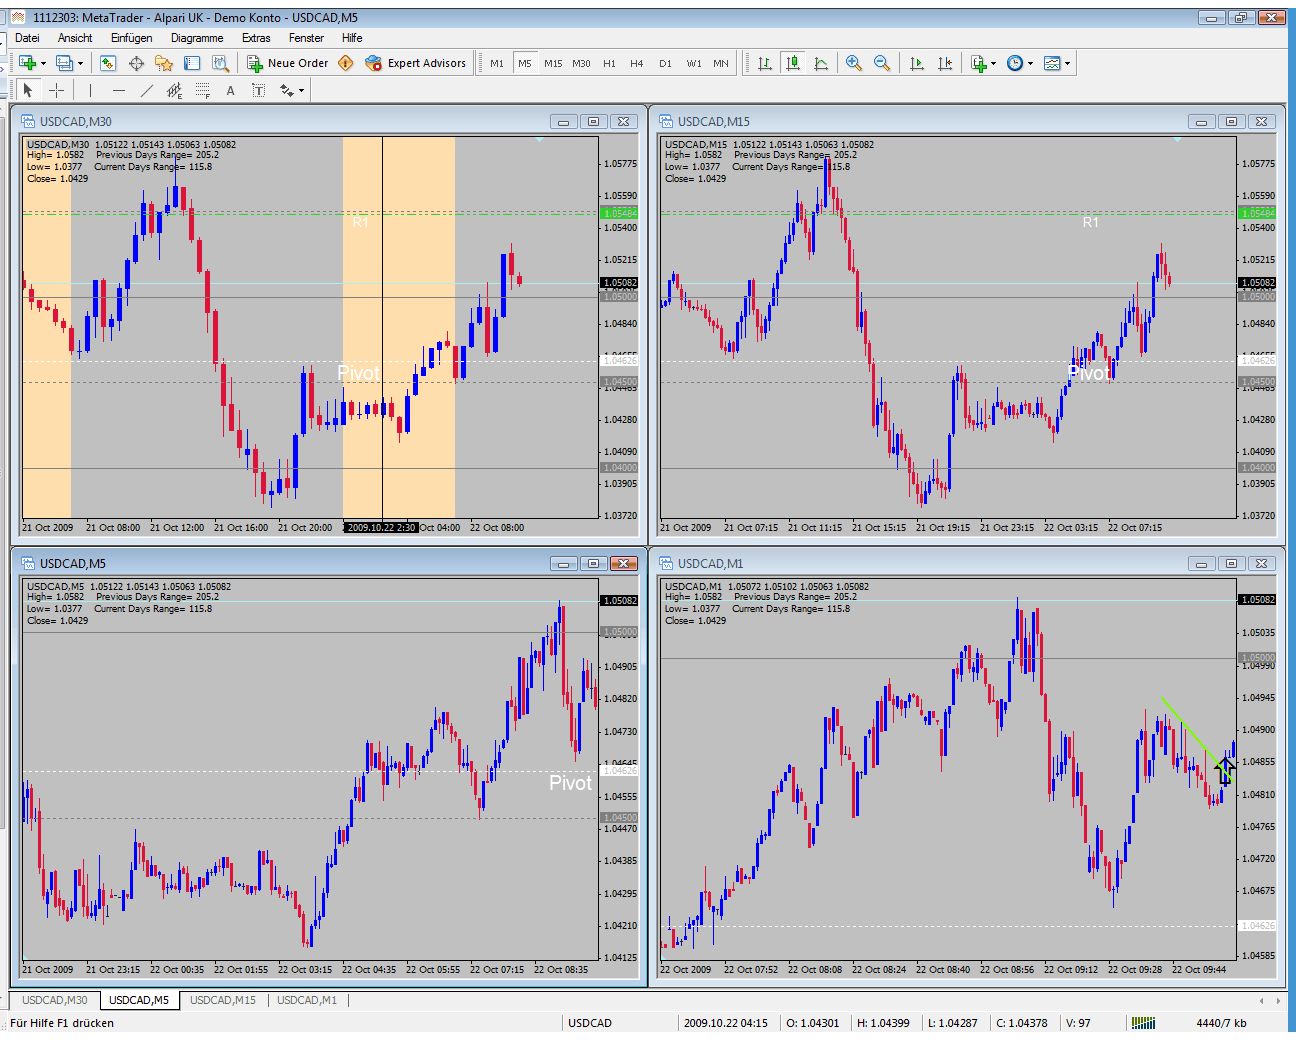Click the Expert Advisors button
Screen dimensions: 1296x1040
tap(416, 63)
